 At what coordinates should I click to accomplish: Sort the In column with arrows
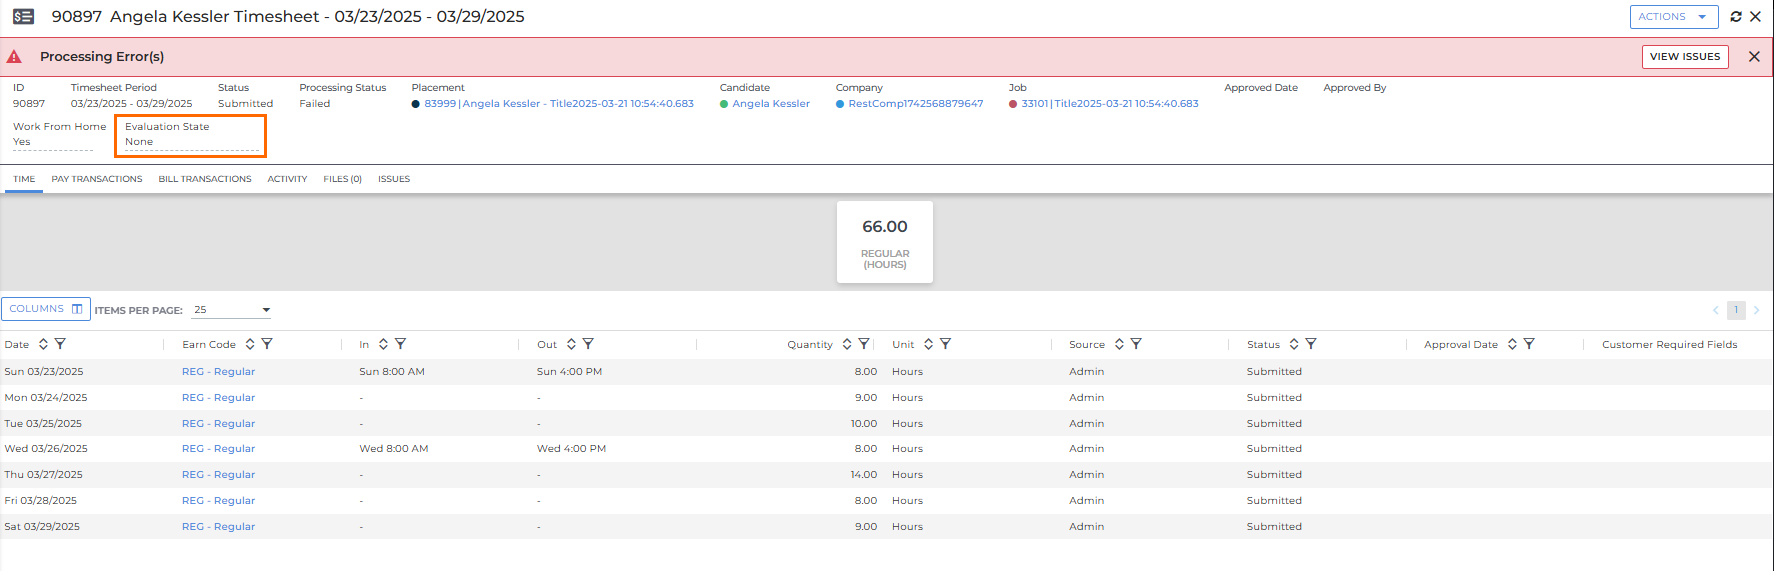pos(383,344)
